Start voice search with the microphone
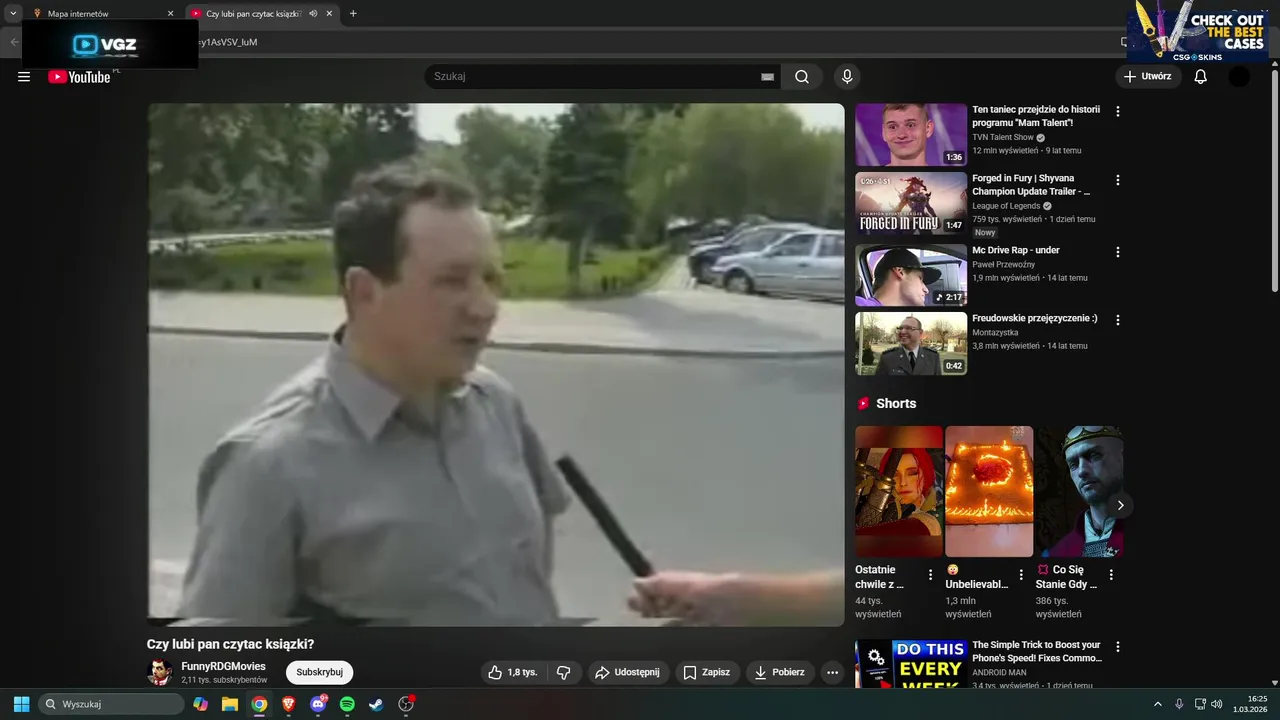The width and height of the screenshot is (1280, 720). pyautogui.click(x=847, y=77)
